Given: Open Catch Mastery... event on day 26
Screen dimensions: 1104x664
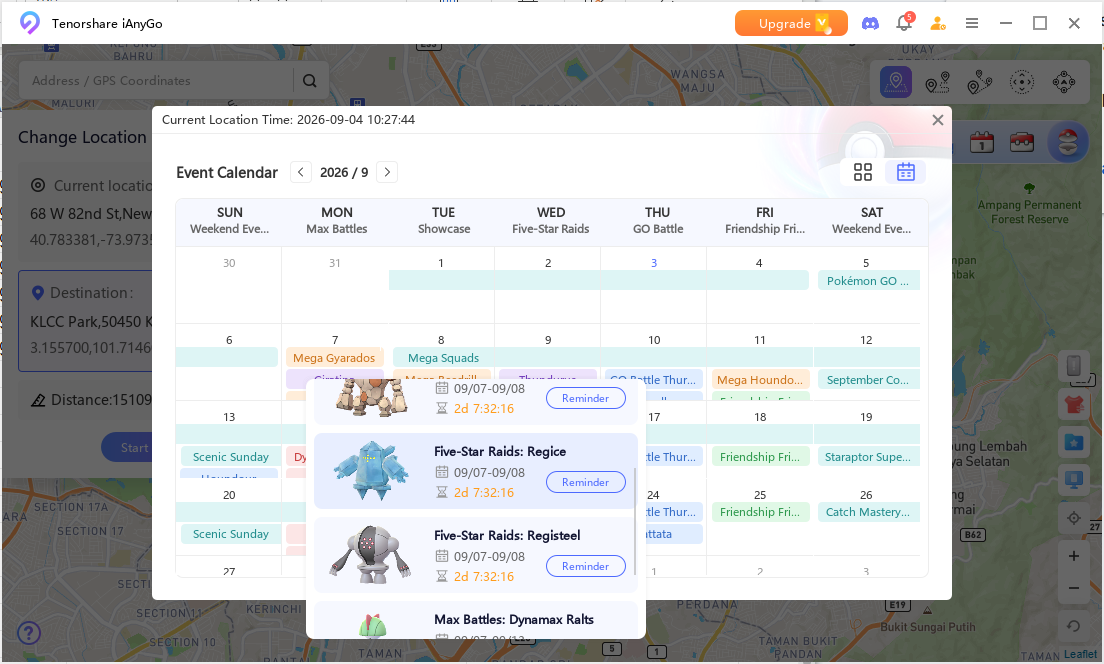Looking at the screenshot, I should (x=868, y=512).
